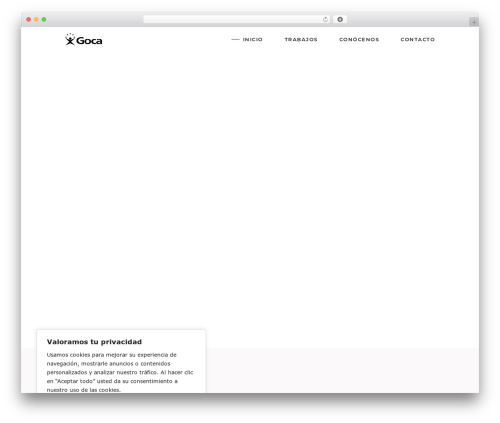Click the cookie text starting 'Usamos cookies para mejorar'
500x423 pixels.
click(x=120, y=372)
